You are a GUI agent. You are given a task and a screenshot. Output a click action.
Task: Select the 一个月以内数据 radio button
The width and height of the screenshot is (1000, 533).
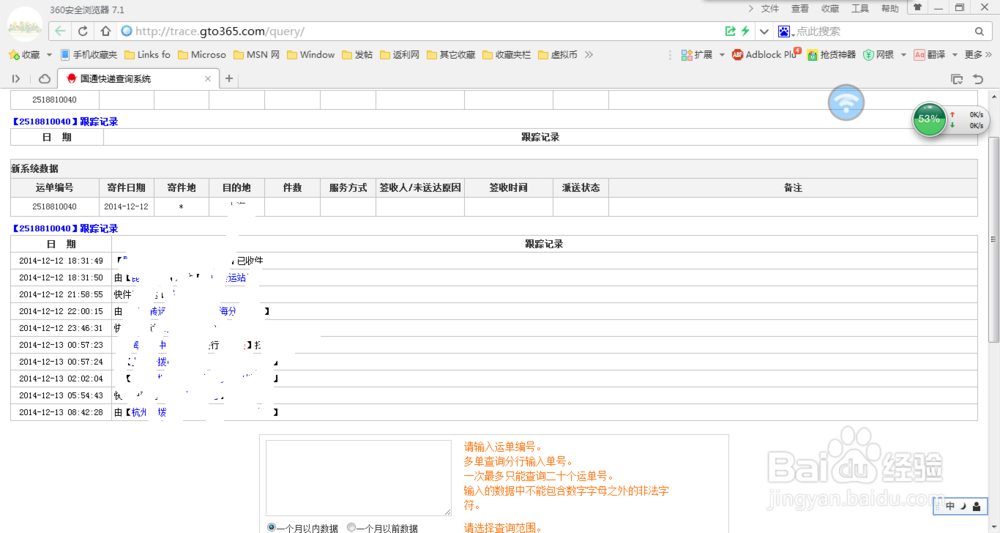click(x=272, y=527)
